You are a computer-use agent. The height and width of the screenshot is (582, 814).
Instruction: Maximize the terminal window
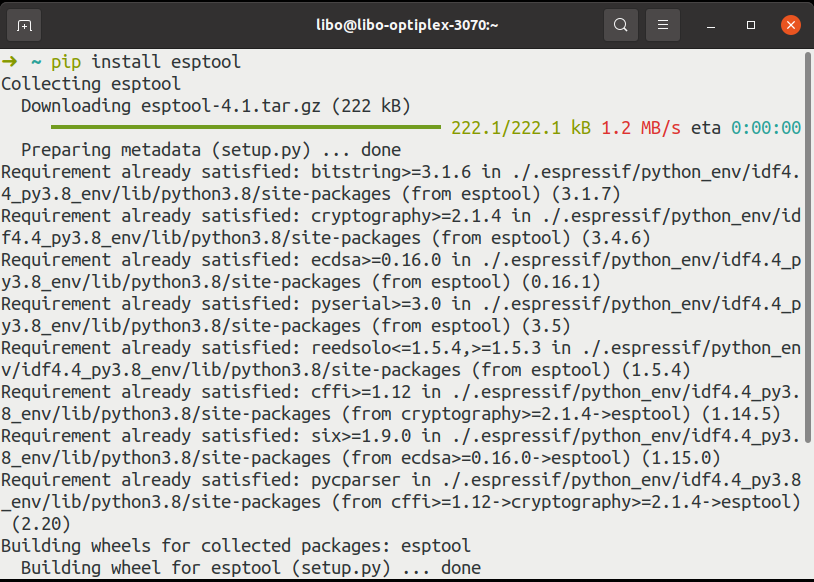click(x=751, y=25)
